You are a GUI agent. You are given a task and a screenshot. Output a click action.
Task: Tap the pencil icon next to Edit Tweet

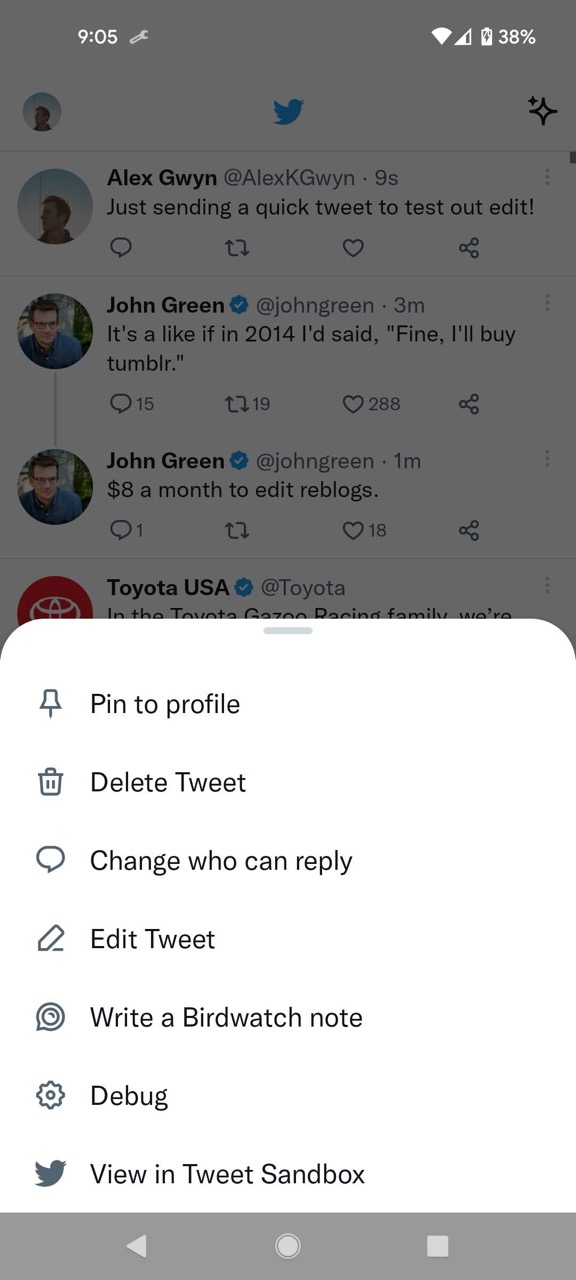click(50, 939)
